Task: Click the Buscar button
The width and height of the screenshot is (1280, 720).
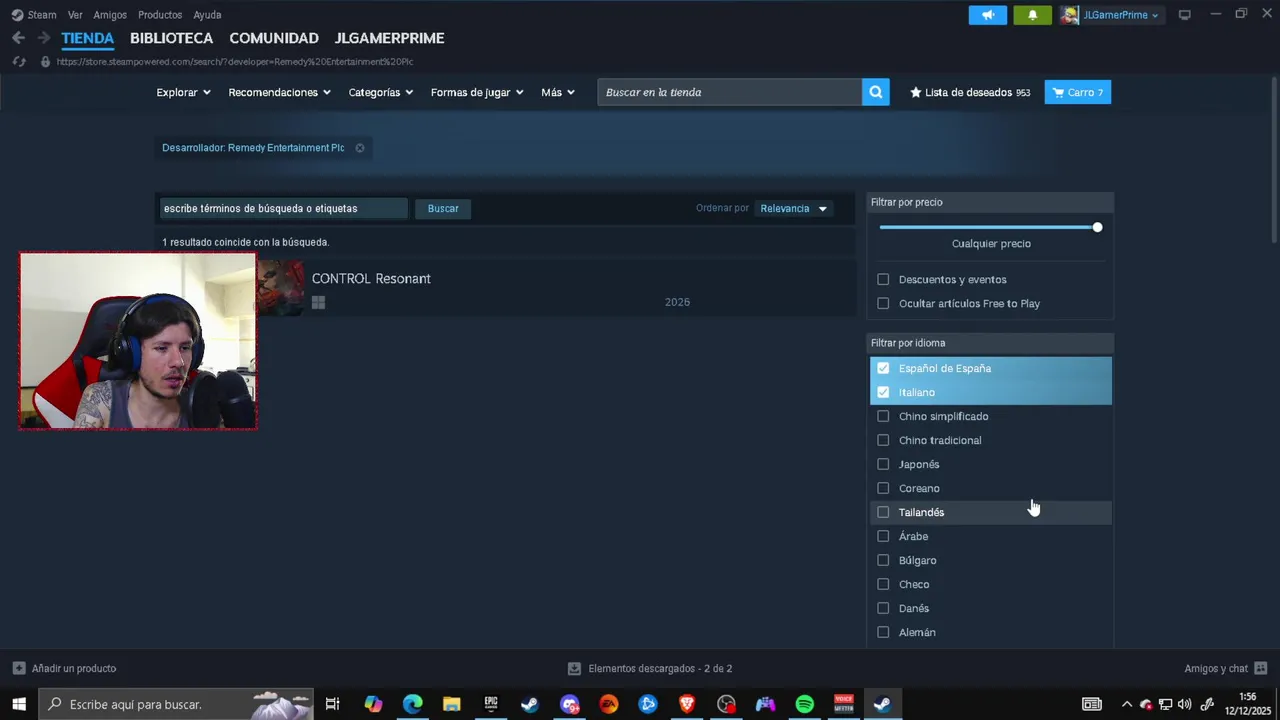Action: tap(443, 208)
